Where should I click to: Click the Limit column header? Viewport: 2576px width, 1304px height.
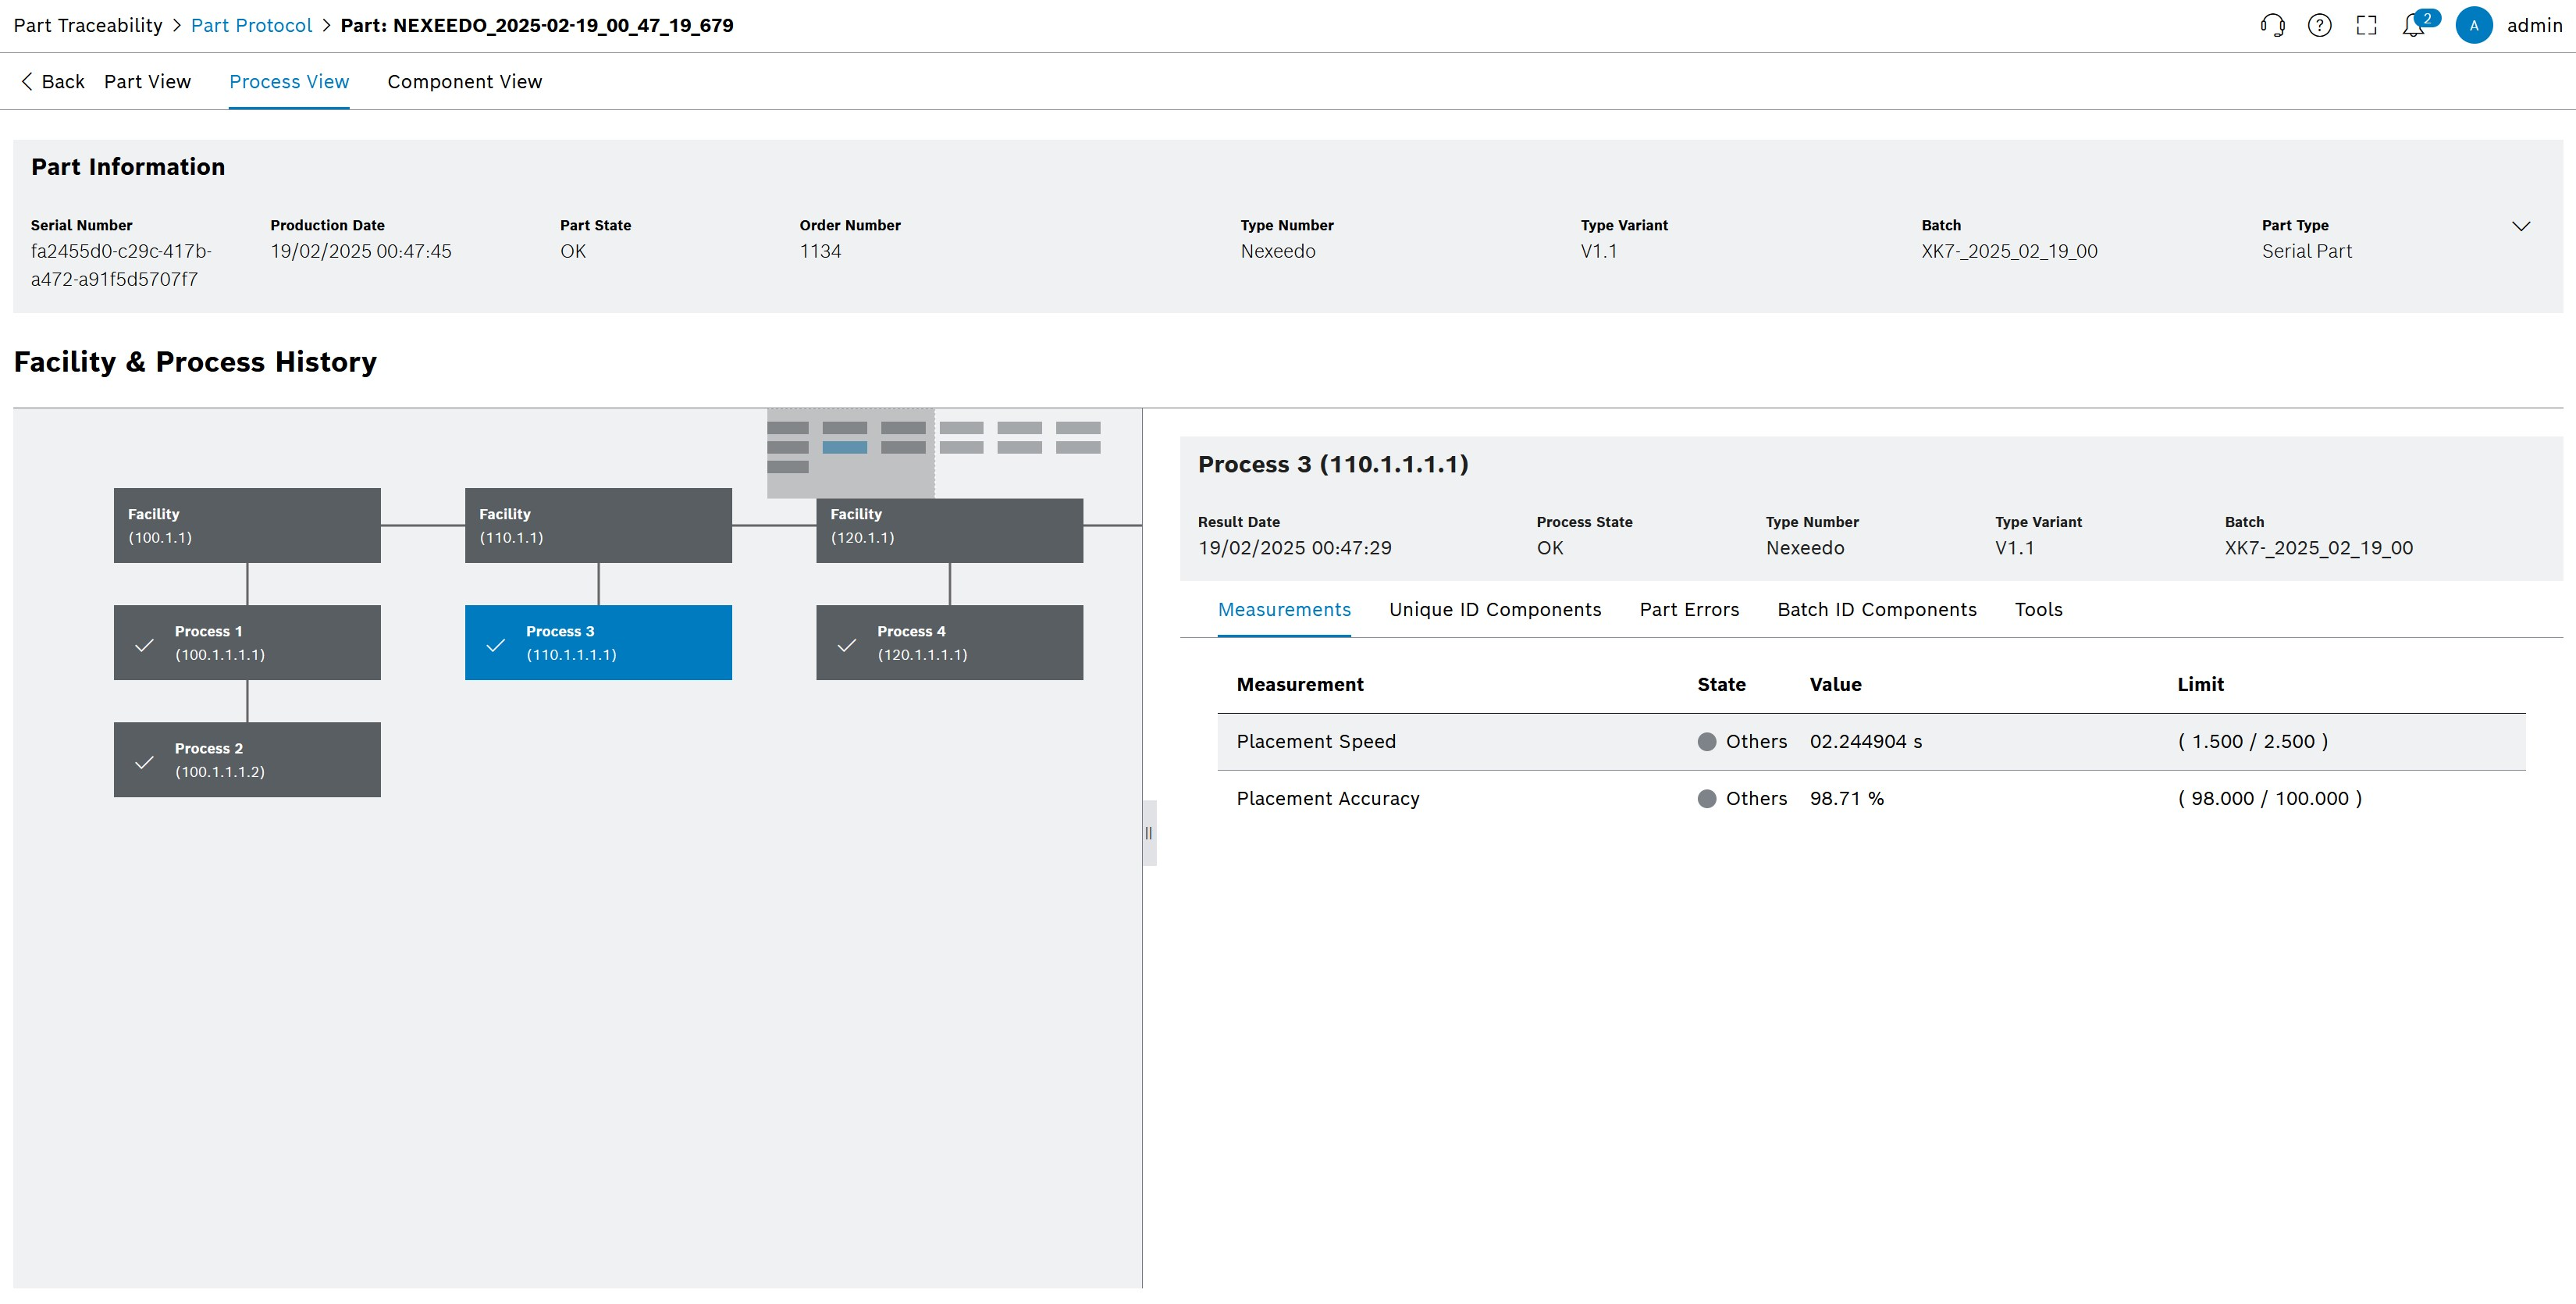(x=2200, y=685)
